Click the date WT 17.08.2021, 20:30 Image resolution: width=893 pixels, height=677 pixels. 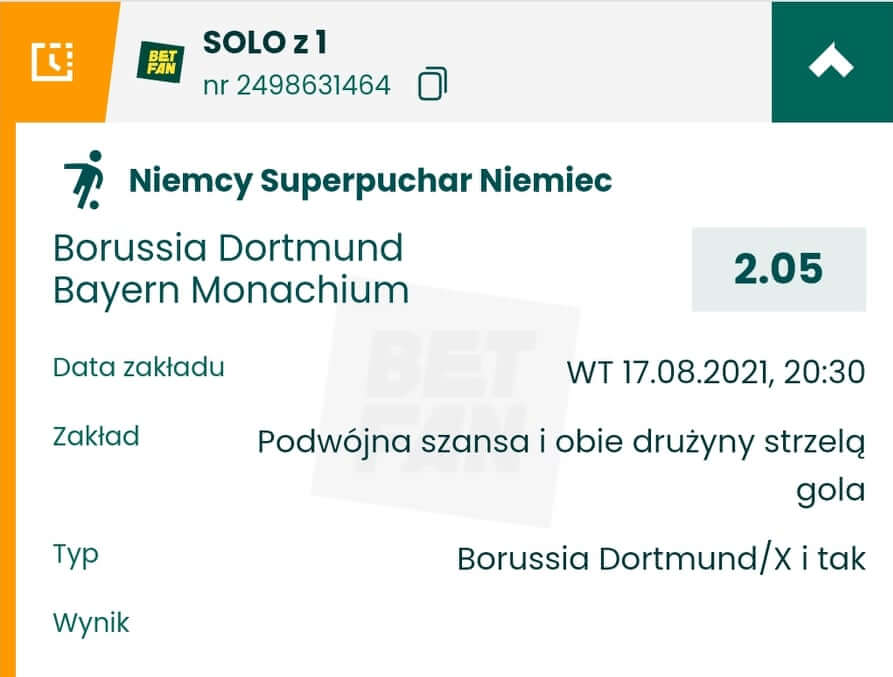pyautogui.click(x=715, y=373)
